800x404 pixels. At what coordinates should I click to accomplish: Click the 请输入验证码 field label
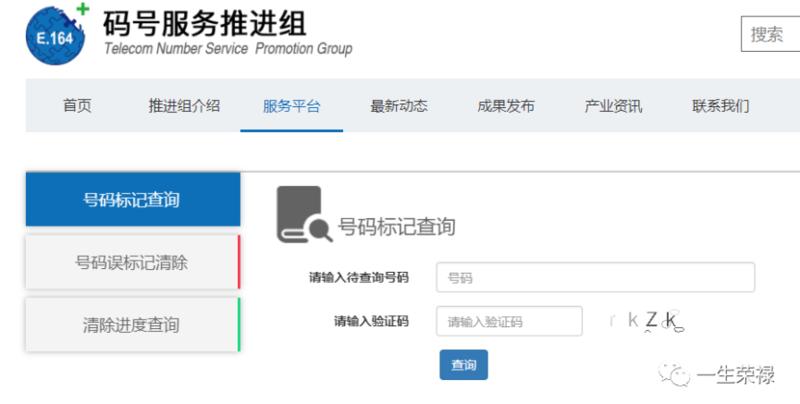click(371, 321)
